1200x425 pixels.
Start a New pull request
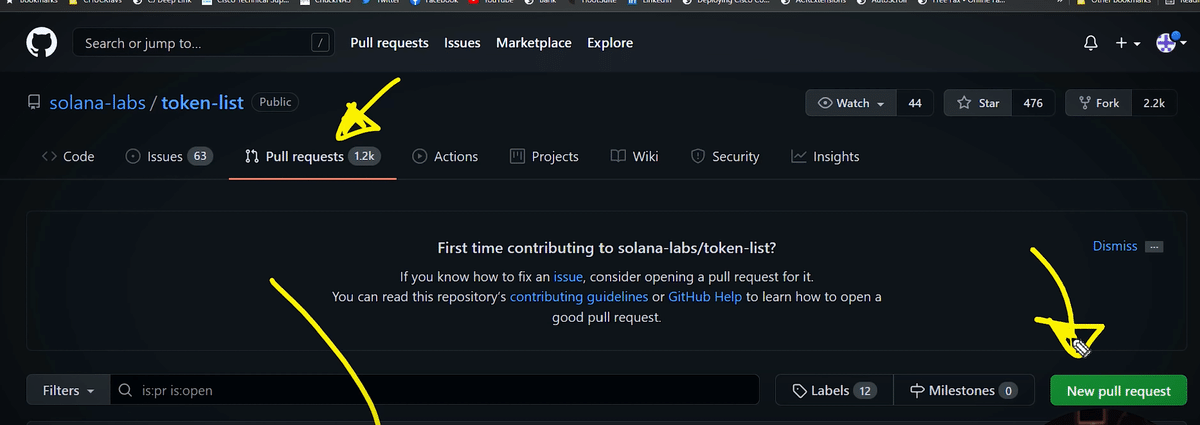pos(1118,391)
